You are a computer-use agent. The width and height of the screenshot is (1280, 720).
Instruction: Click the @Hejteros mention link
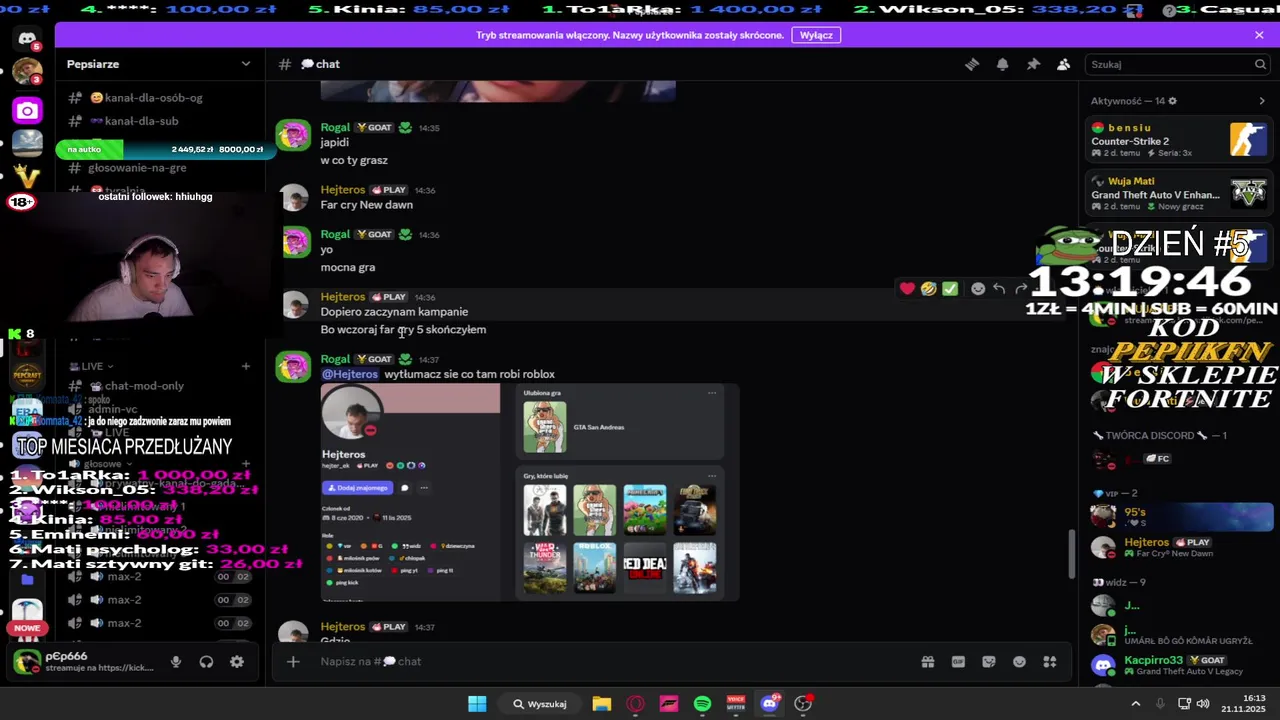point(350,374)
